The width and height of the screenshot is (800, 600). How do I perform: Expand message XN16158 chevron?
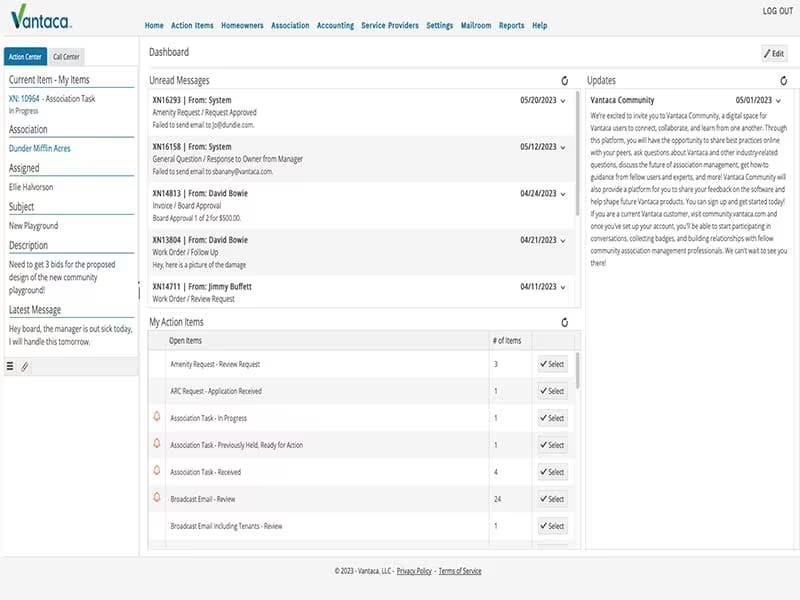point(563,147)
